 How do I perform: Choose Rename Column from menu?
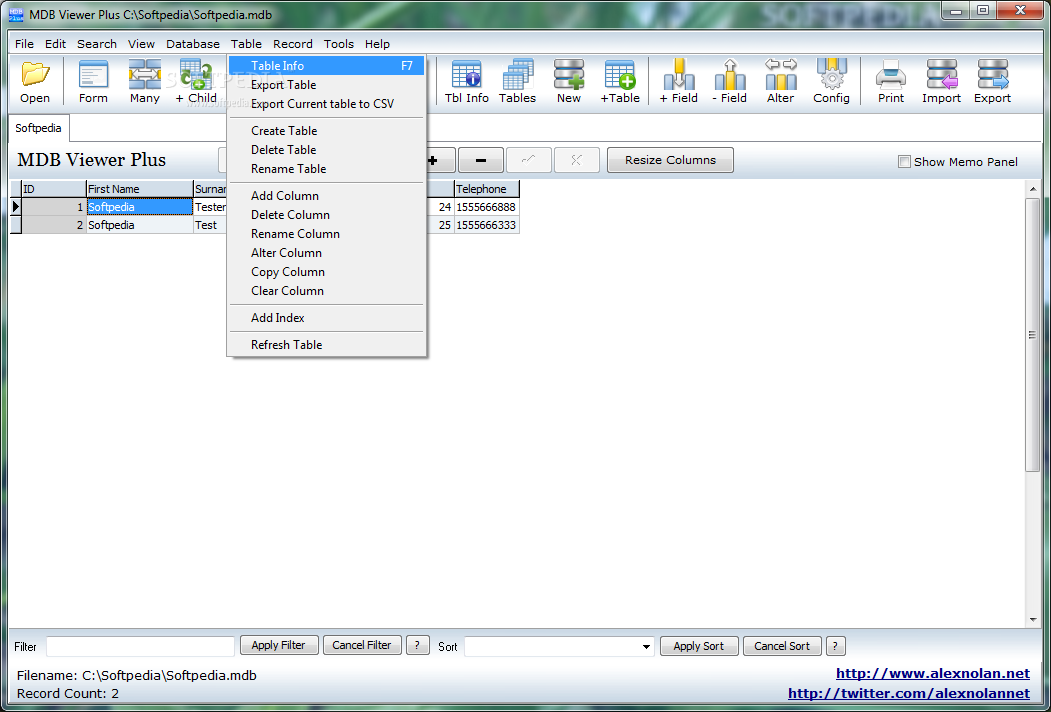coord(326,234)
